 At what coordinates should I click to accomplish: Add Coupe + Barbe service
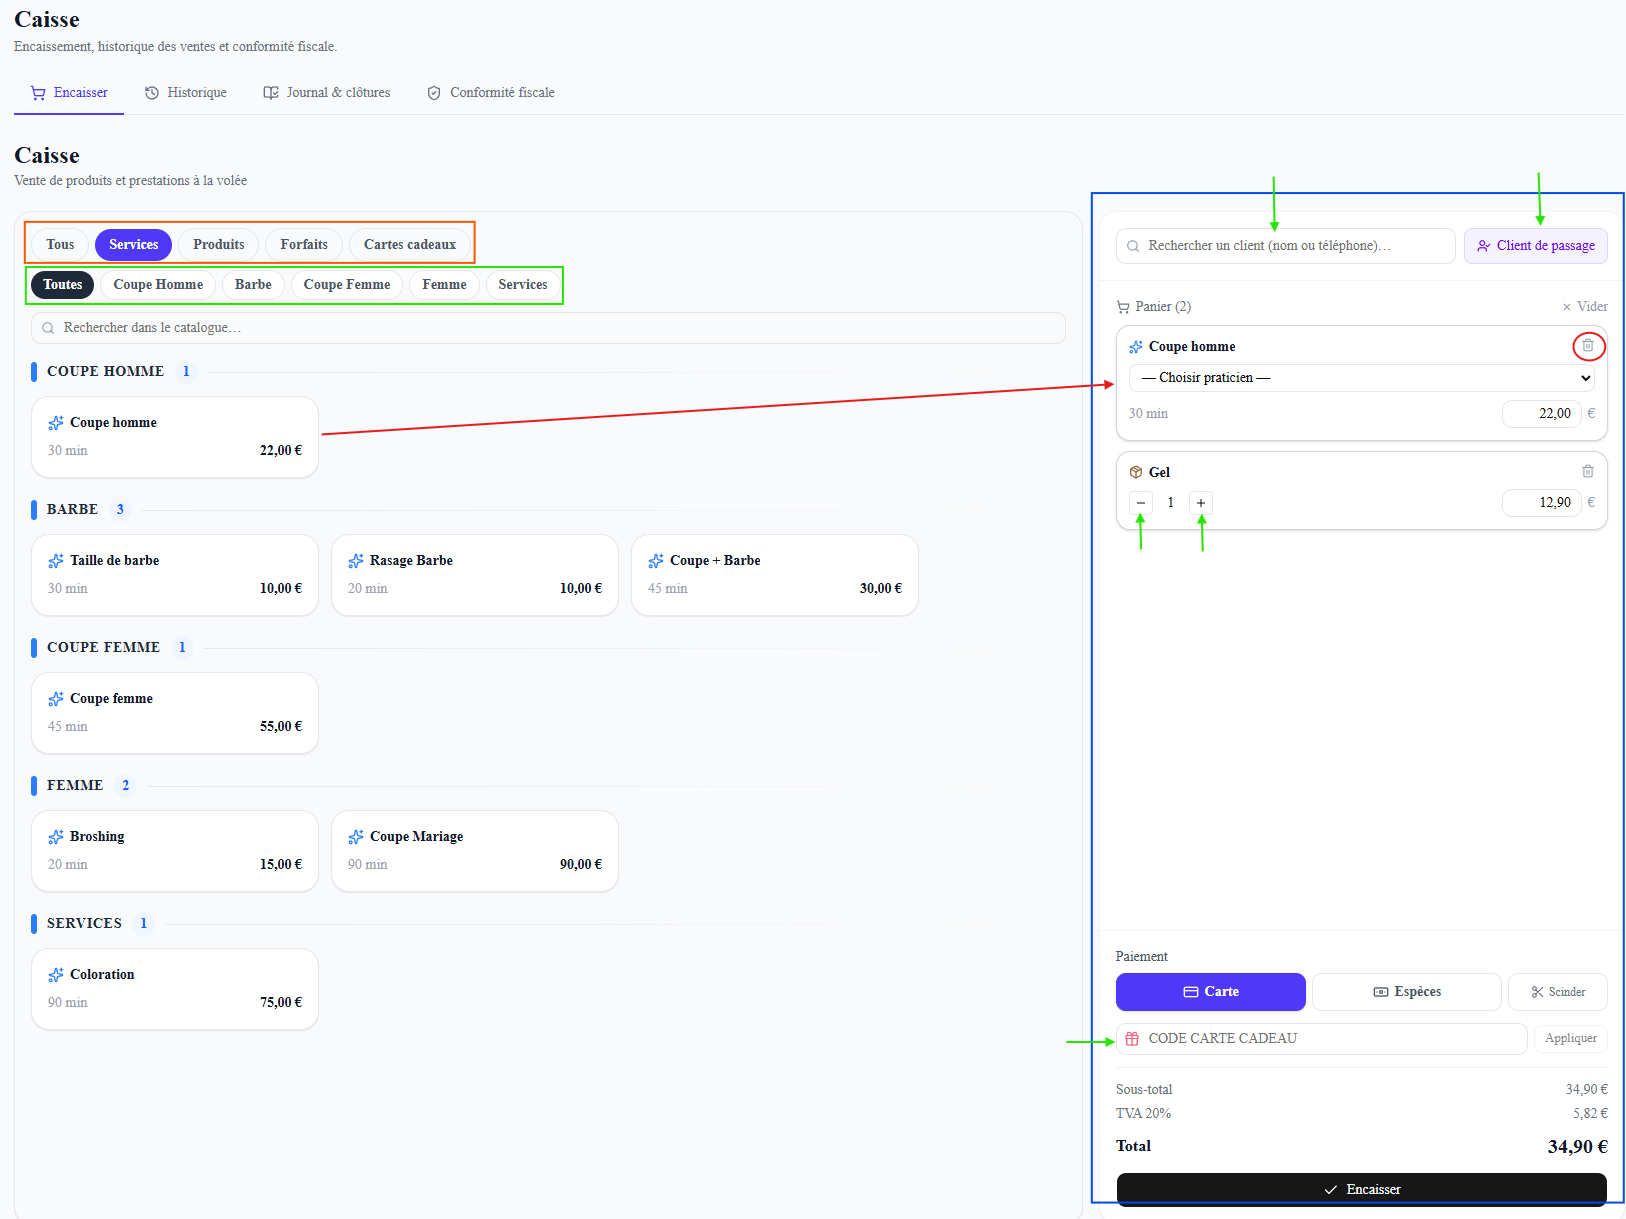tap(775, 575)
